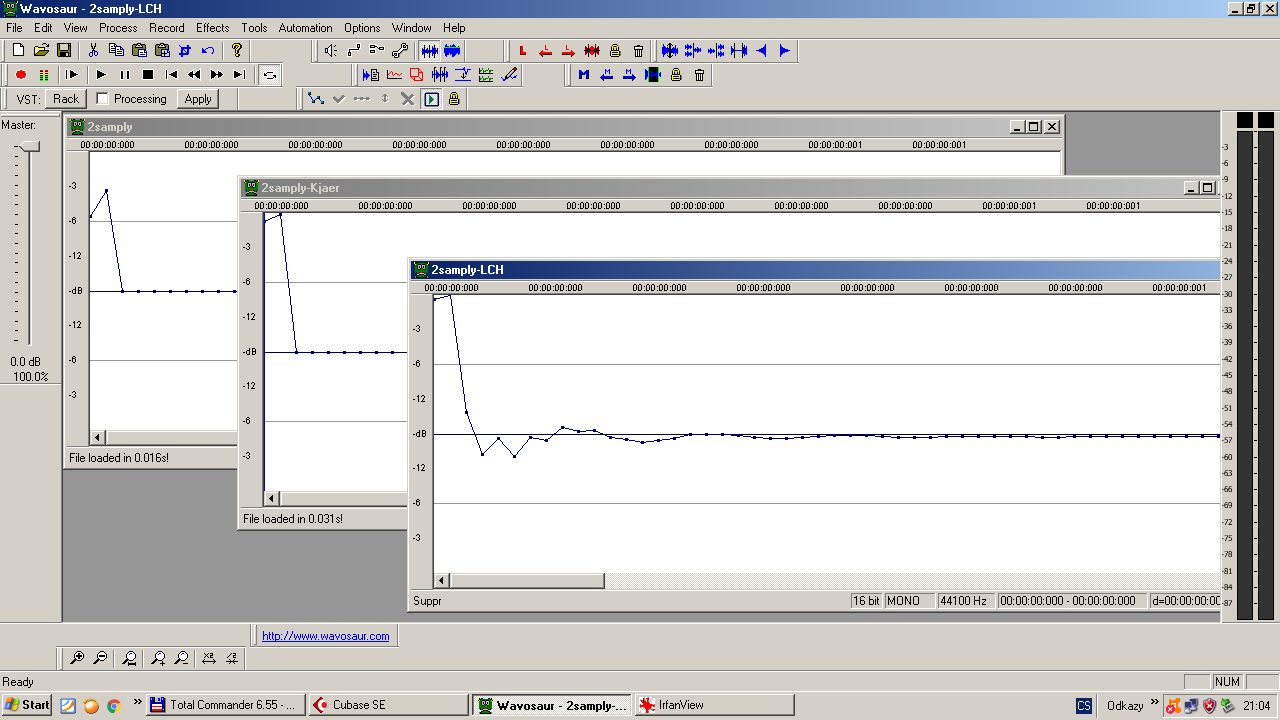
Task: Toggle the loop playback button
Action: click(x=269, y=75)
